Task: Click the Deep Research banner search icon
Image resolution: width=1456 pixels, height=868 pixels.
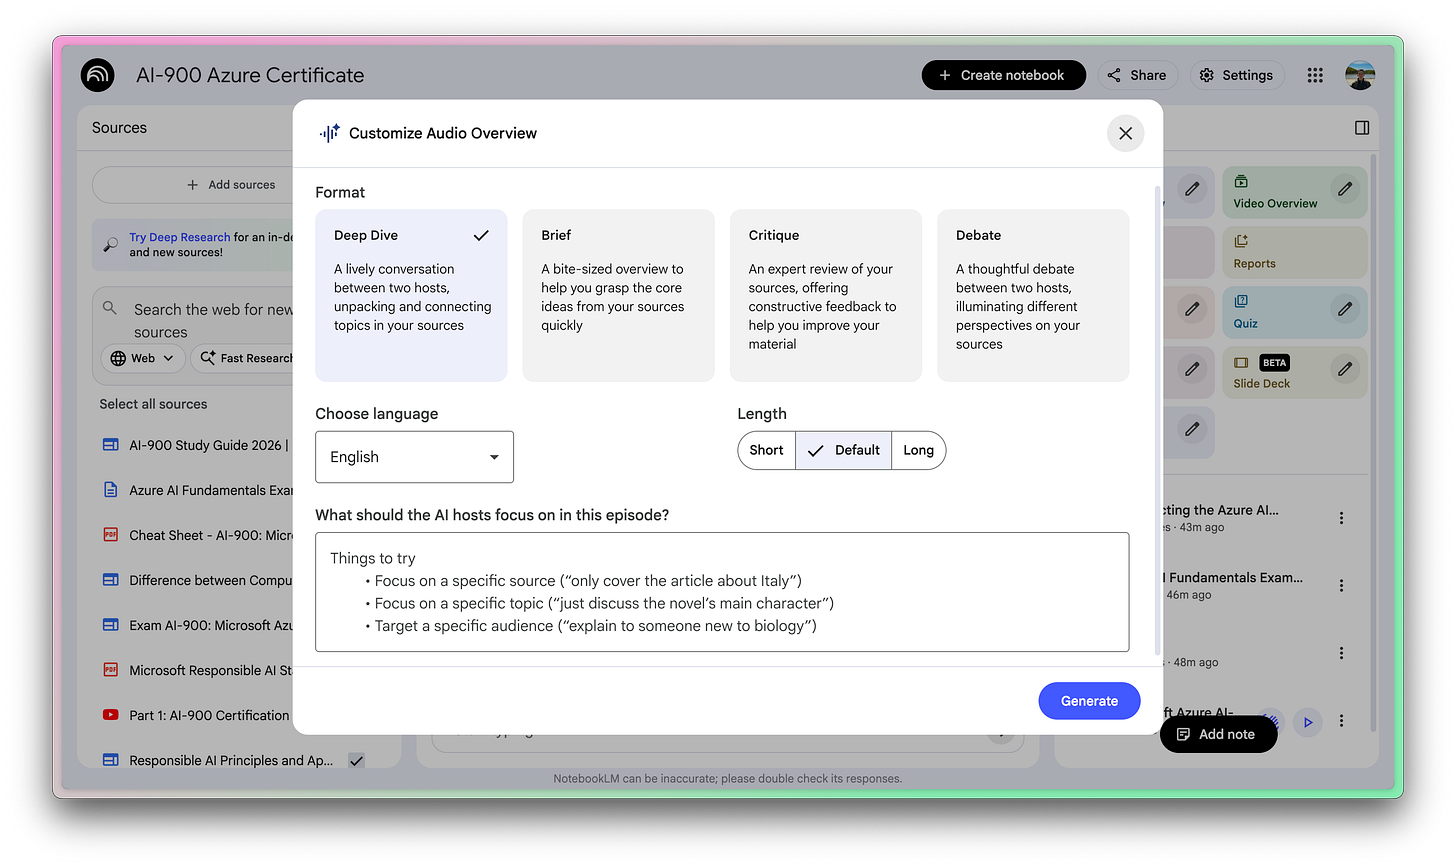Action: coord(111,244)
